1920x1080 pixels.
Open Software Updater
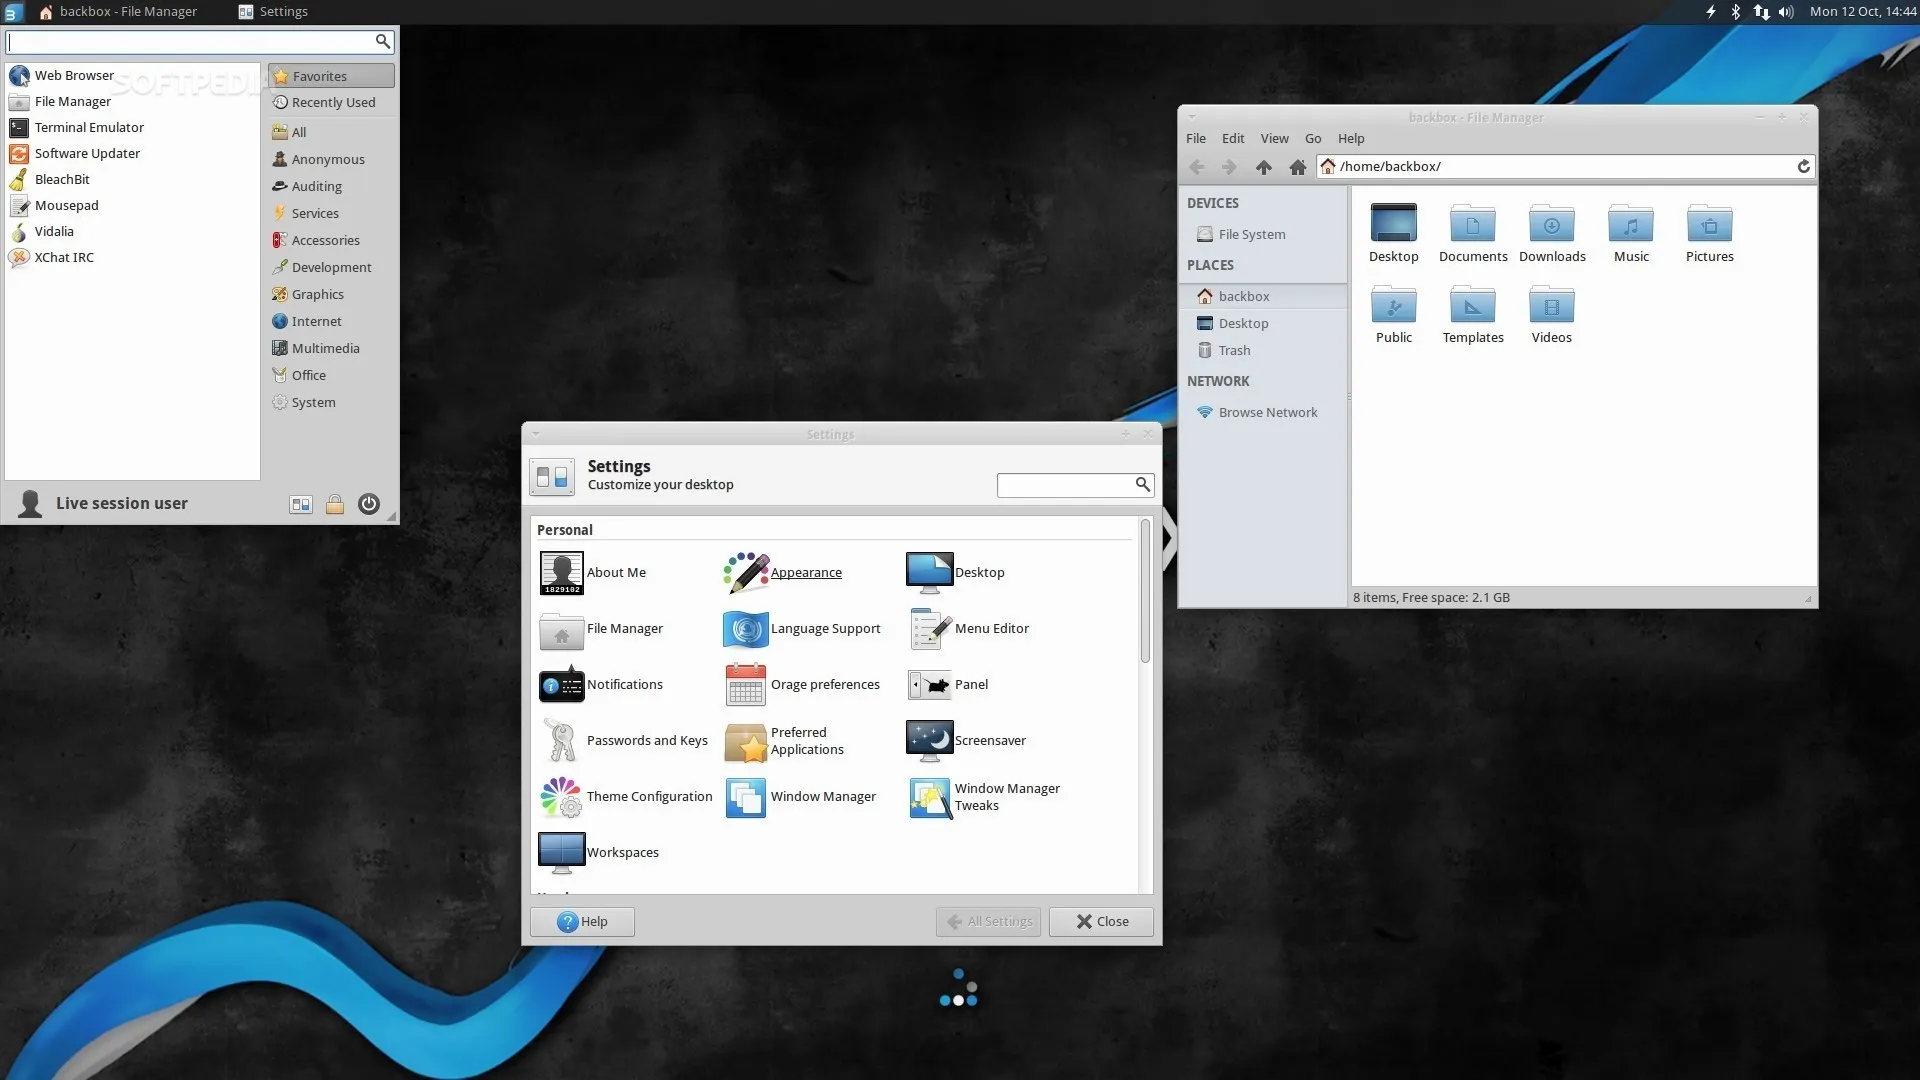[x=88, y=153]
